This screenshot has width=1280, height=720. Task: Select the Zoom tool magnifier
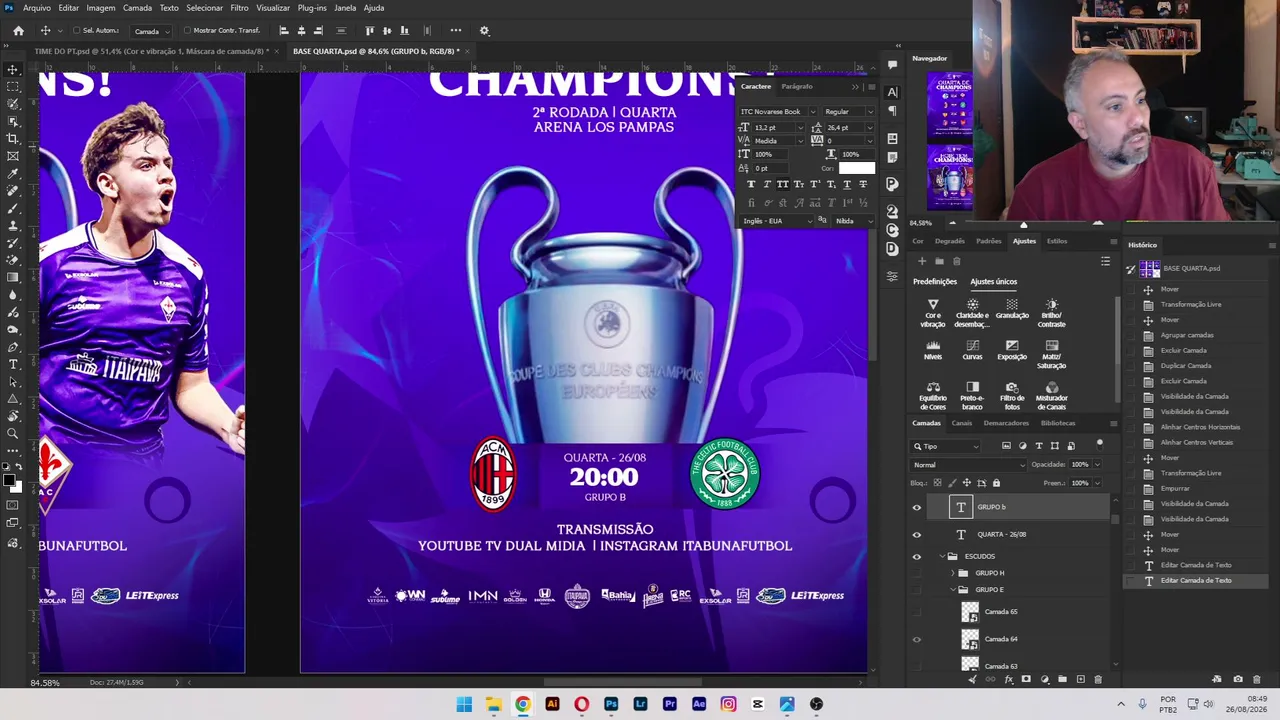coord(13,433)
